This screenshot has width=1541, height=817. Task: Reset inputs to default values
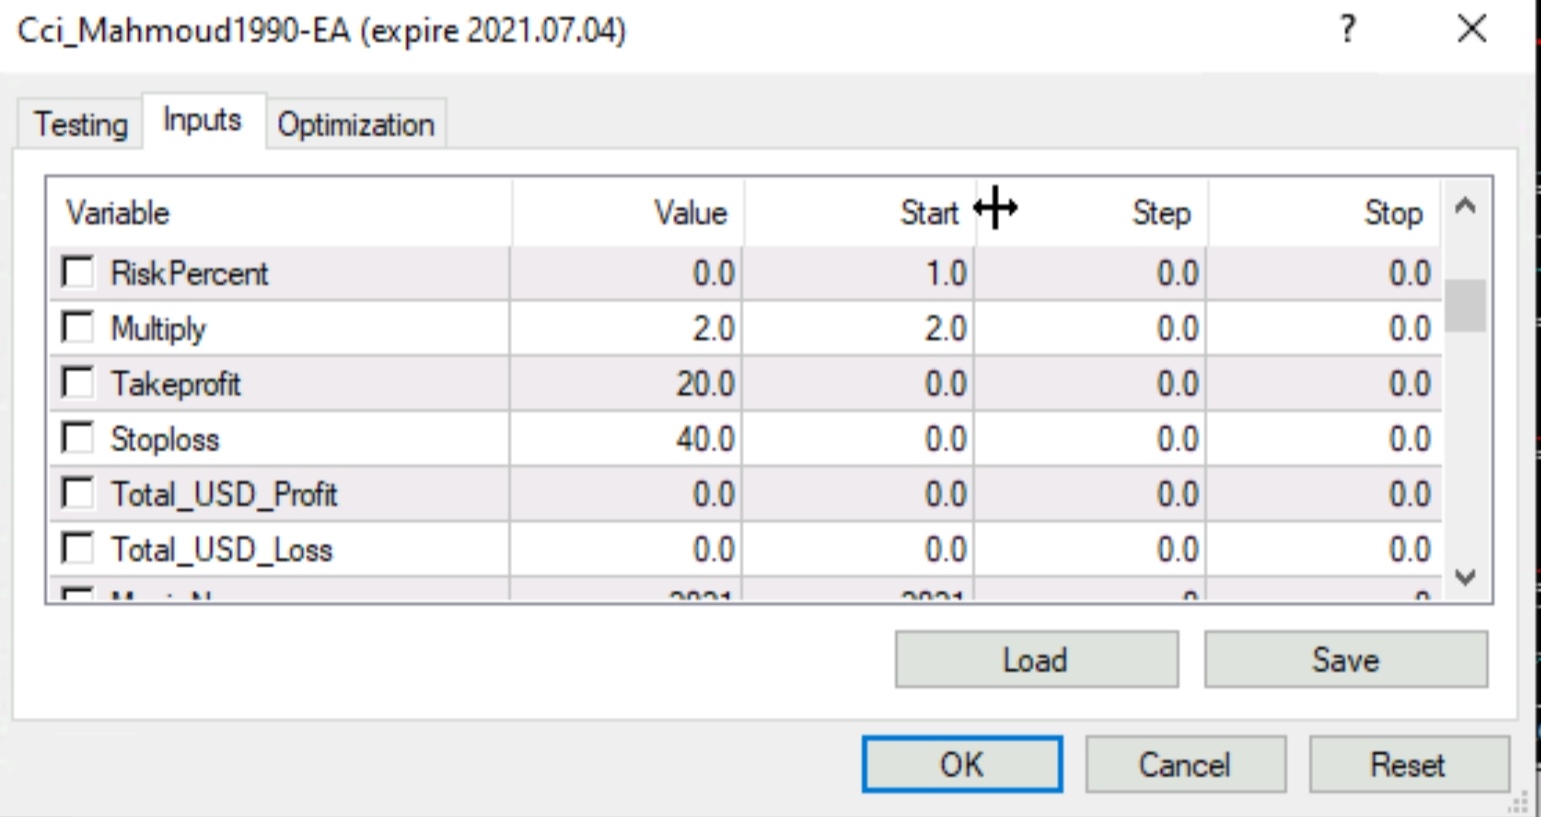coord(1407,765)
